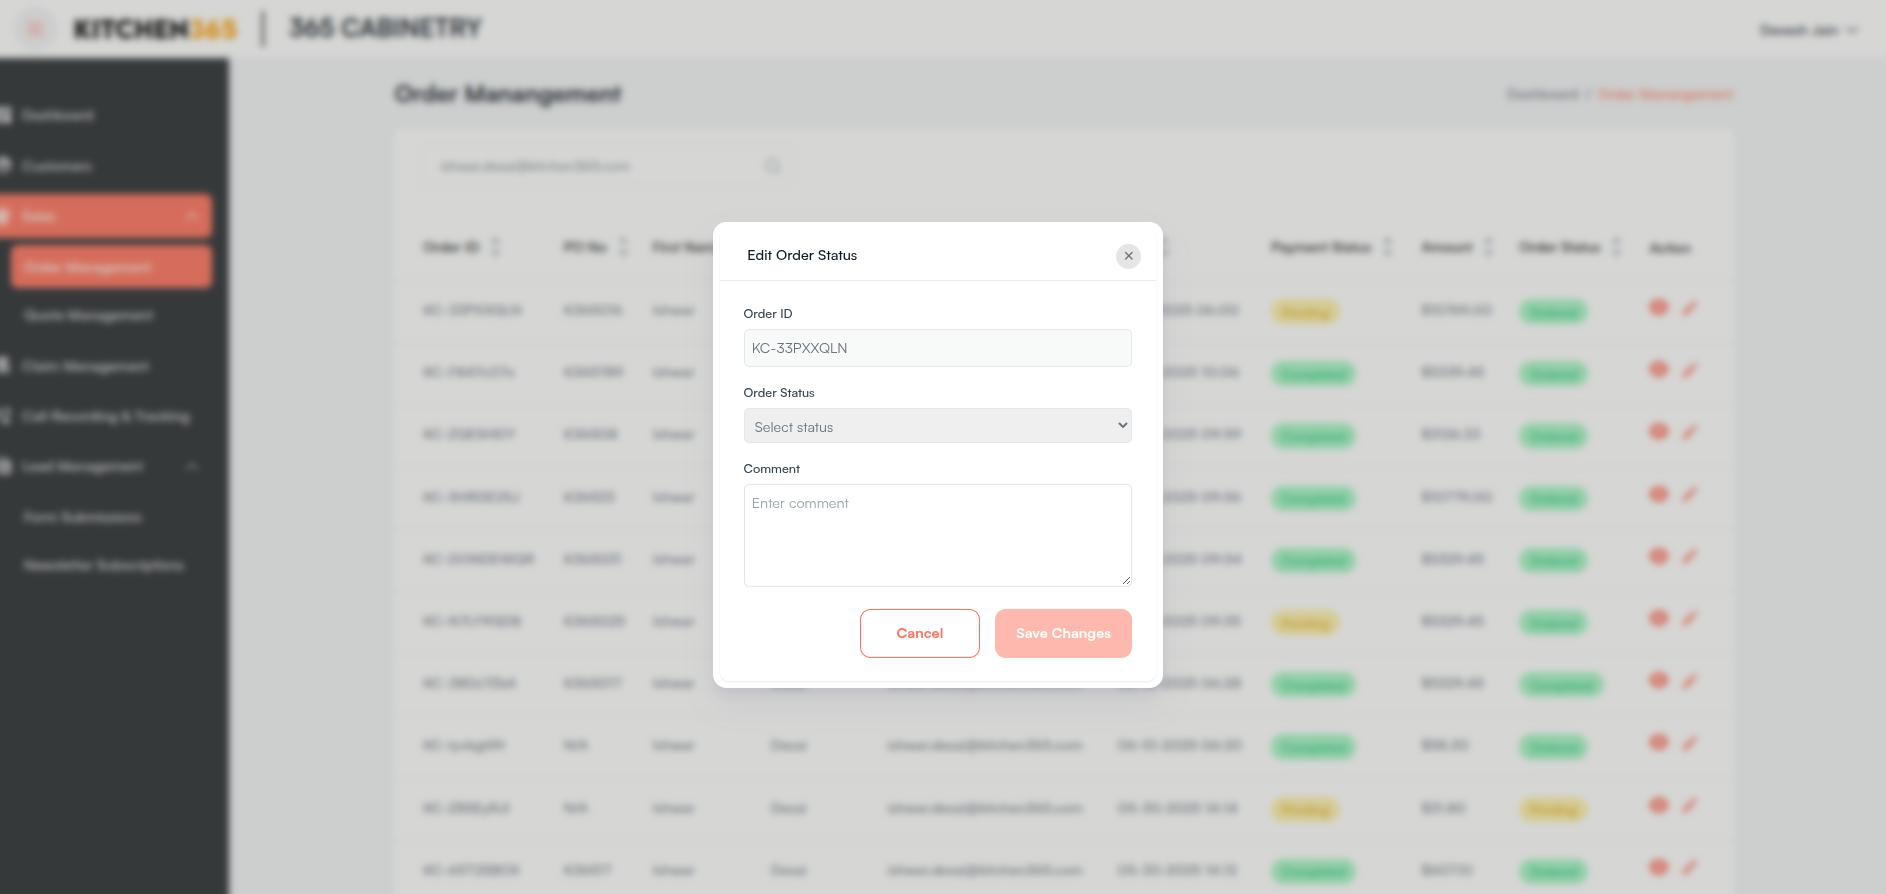Click the Order ID label
The width and height of the screenshot is (1886, 894).
pyautogui.click(x=768, y=313)
